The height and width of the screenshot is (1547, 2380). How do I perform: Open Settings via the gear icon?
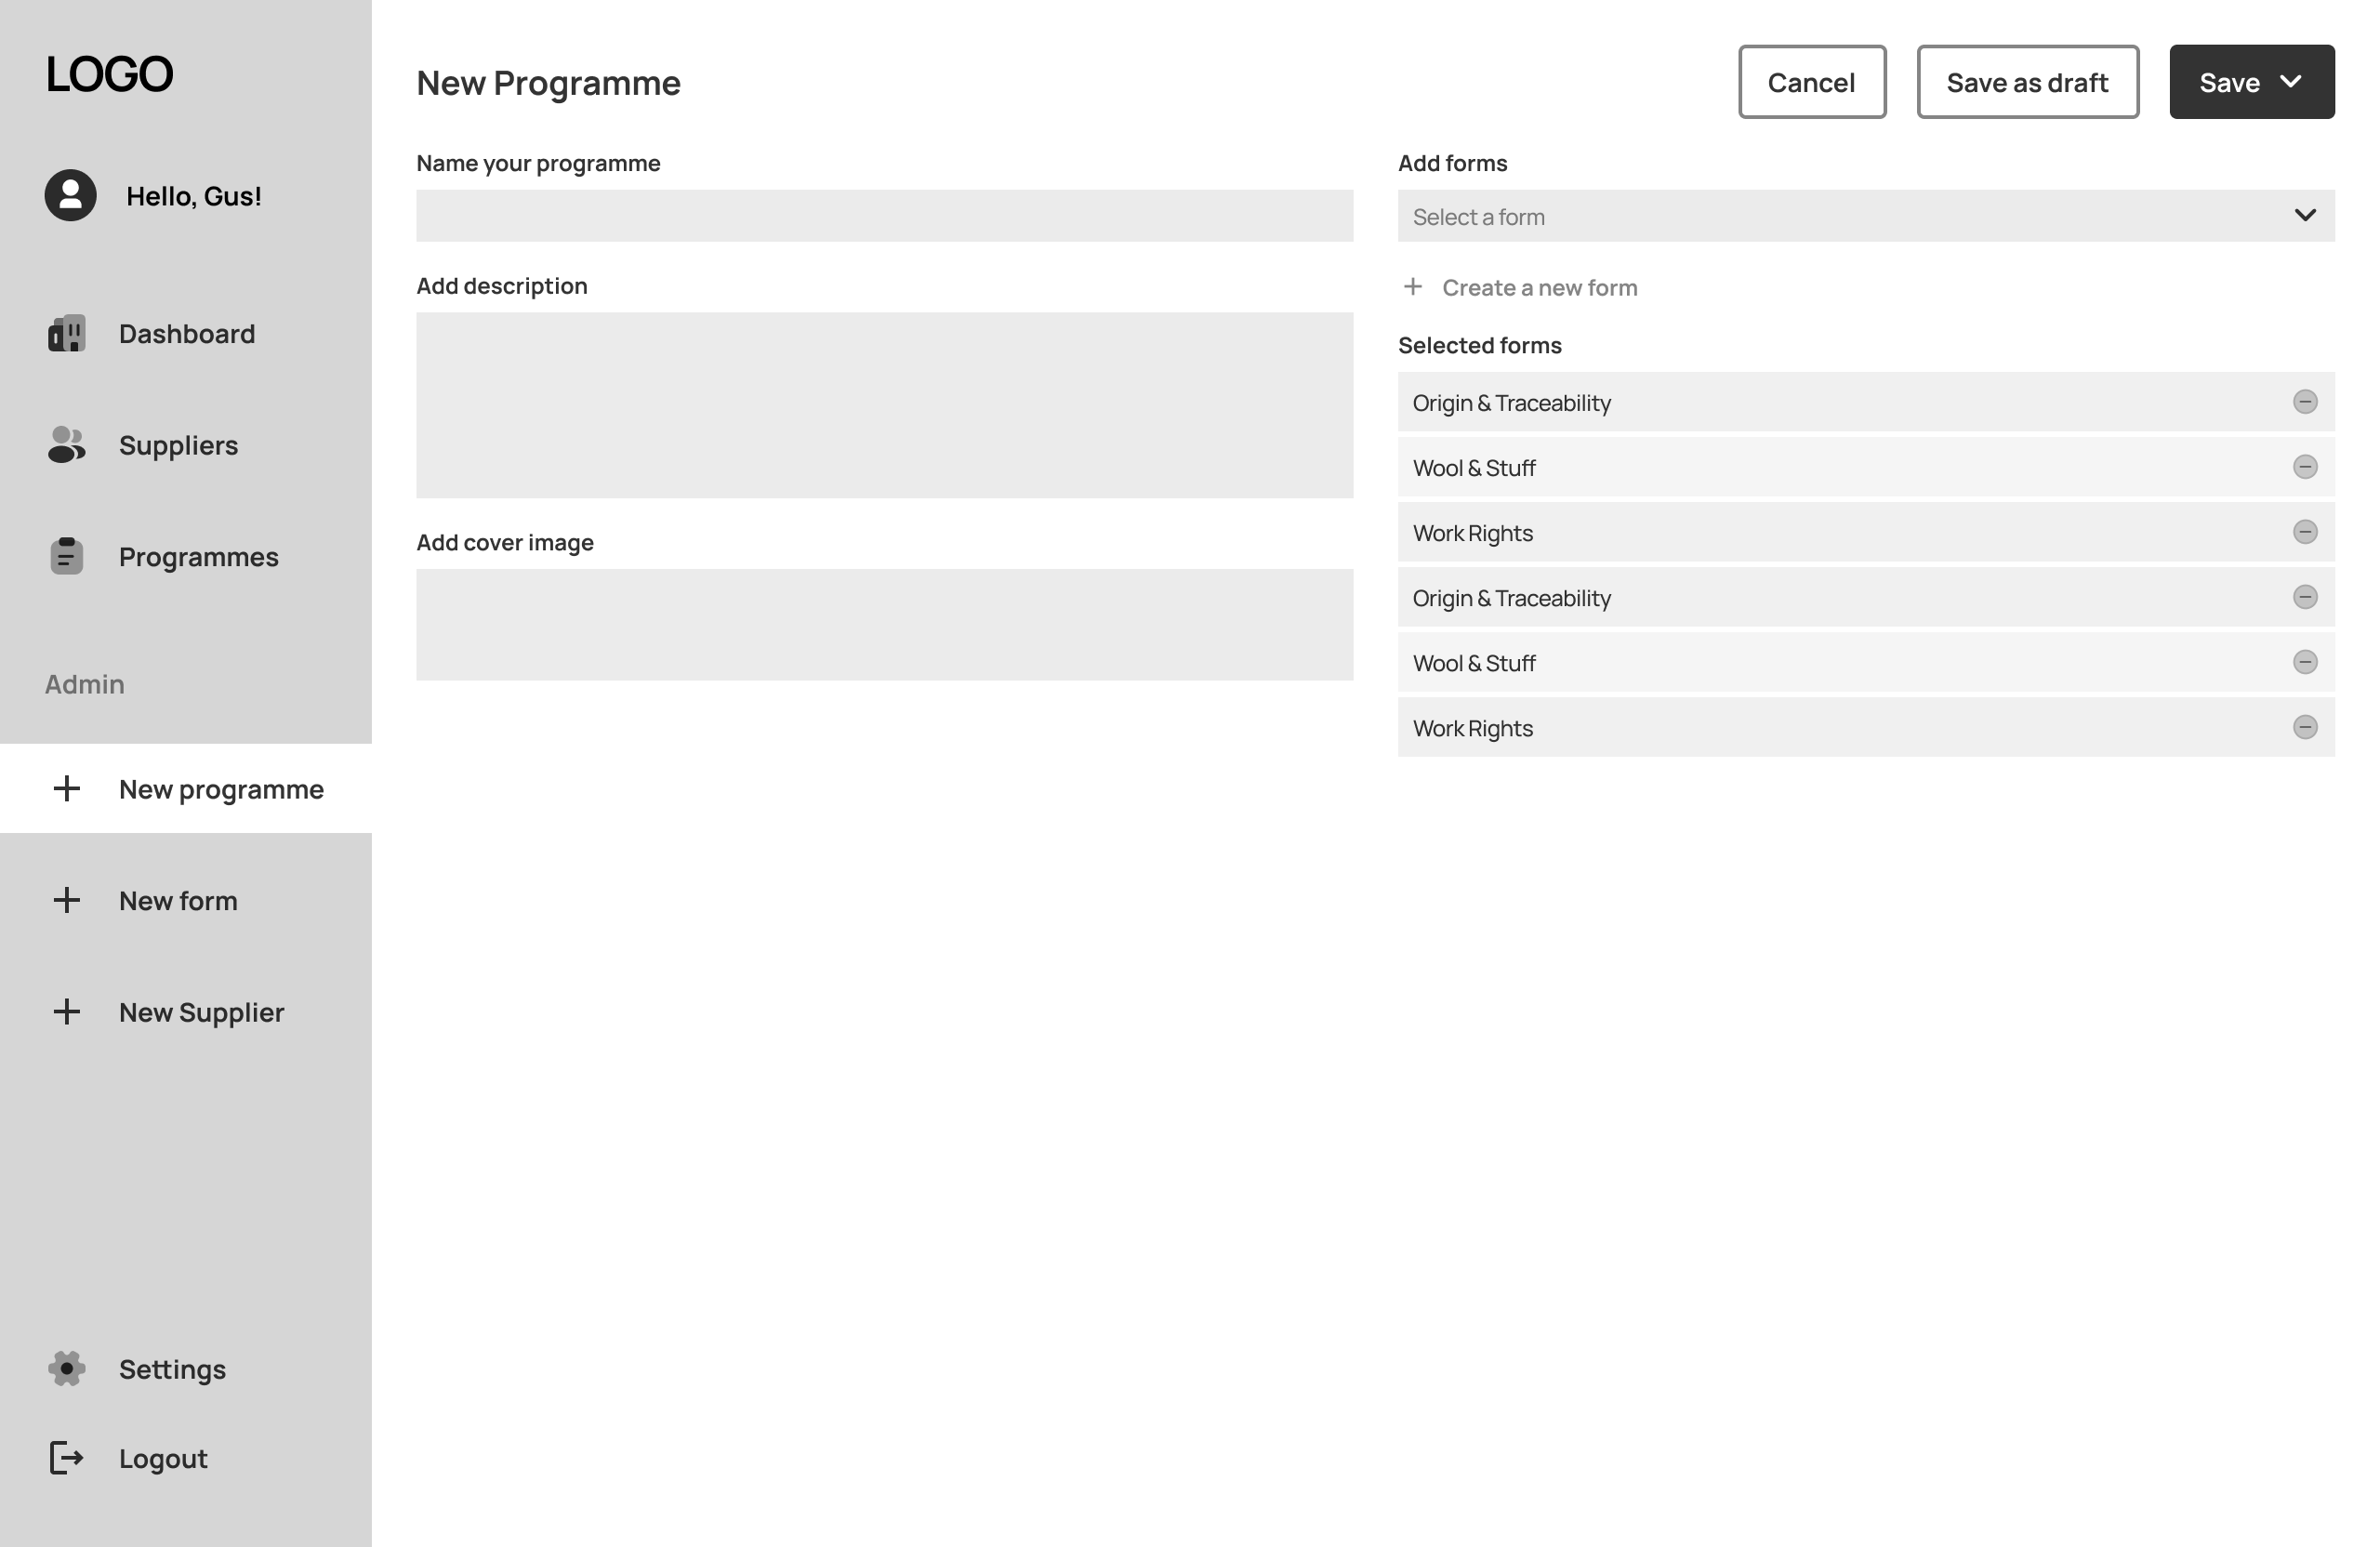[x=67, y=1368]
